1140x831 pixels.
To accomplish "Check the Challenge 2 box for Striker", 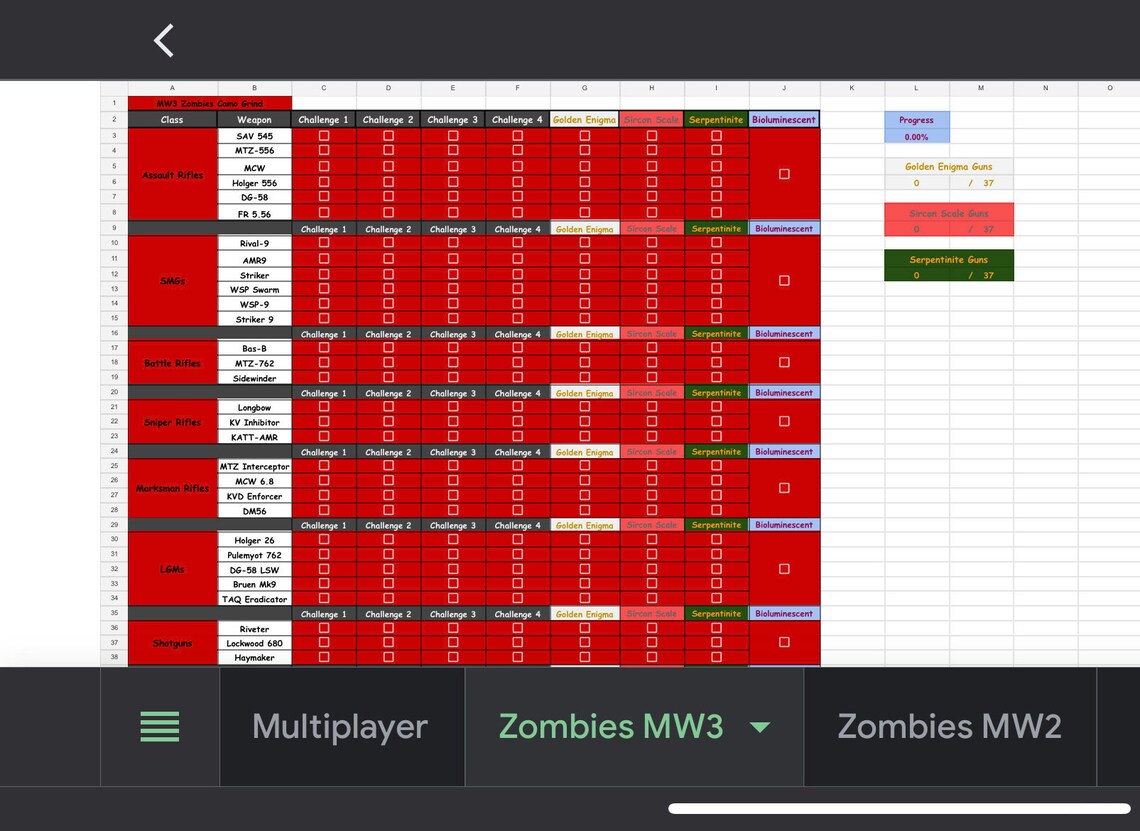I will click(388, 274).
